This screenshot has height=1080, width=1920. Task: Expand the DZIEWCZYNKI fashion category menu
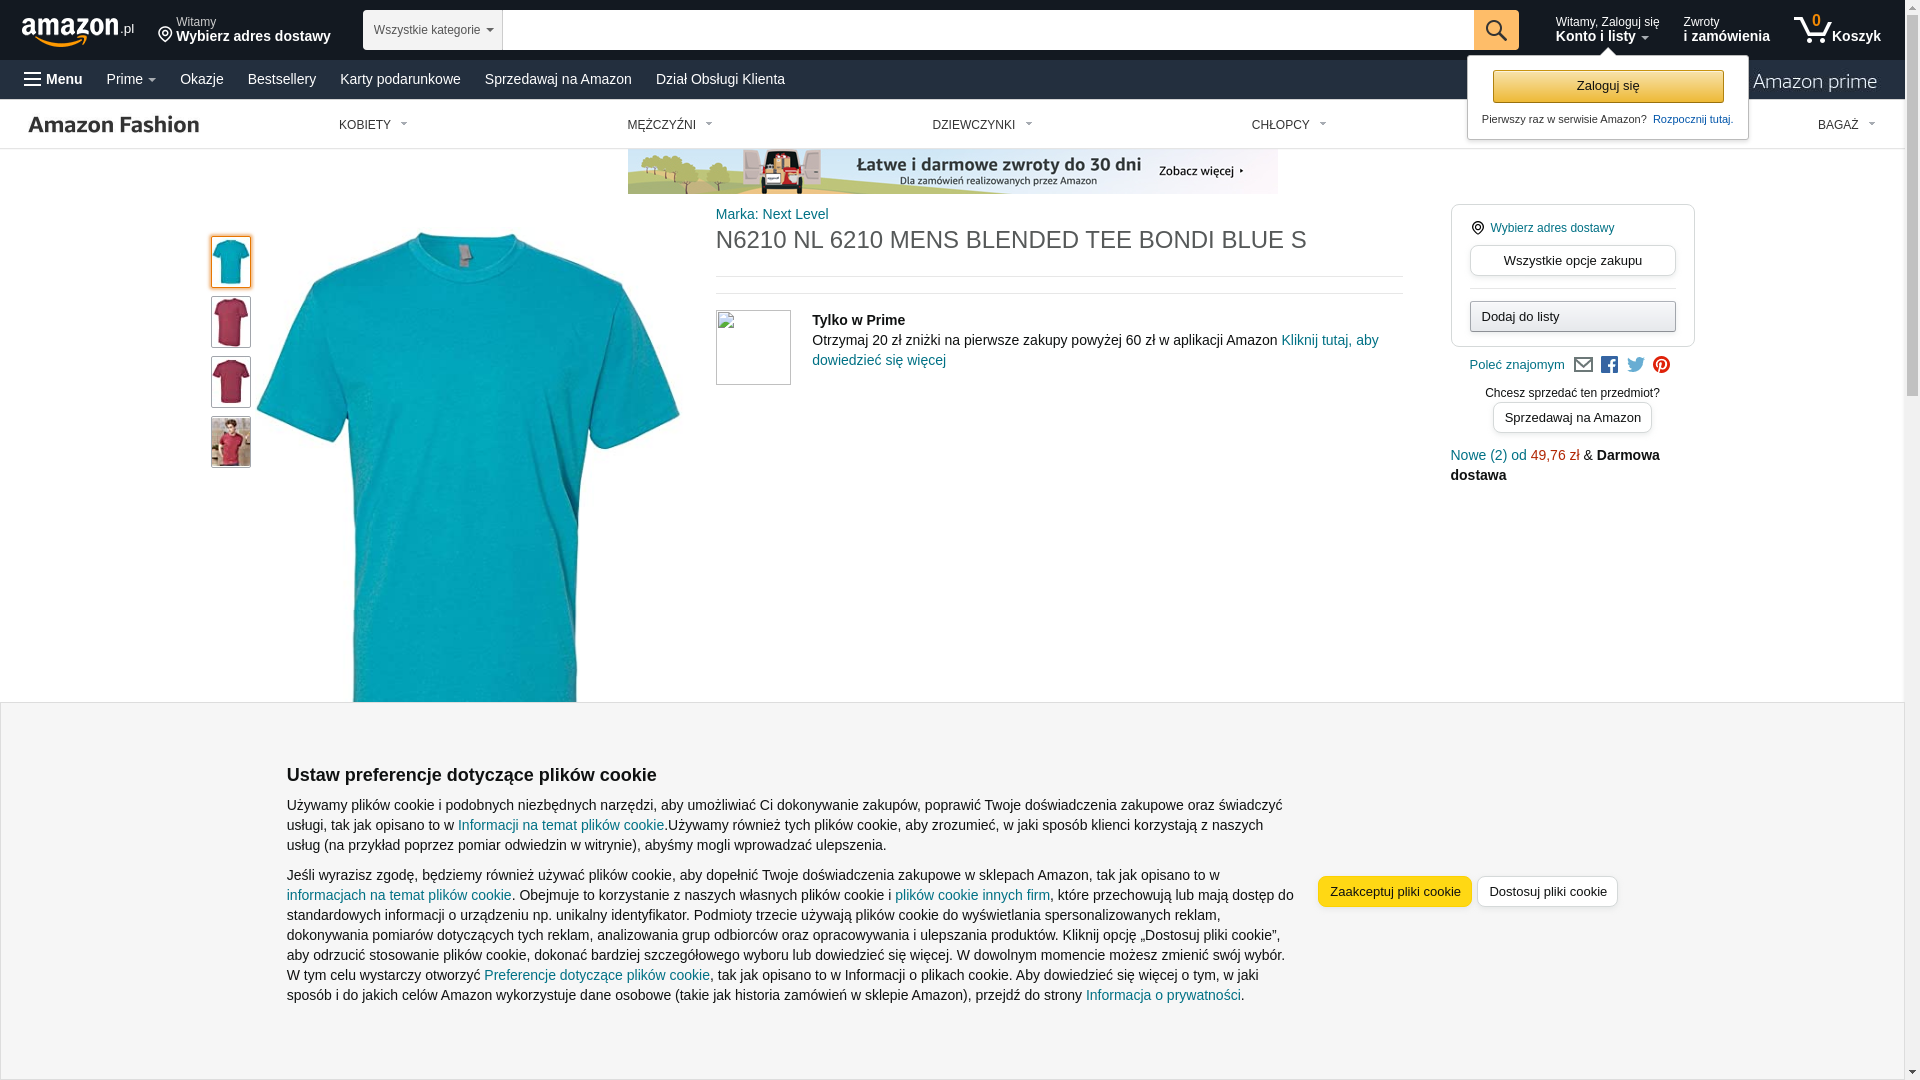982,125
